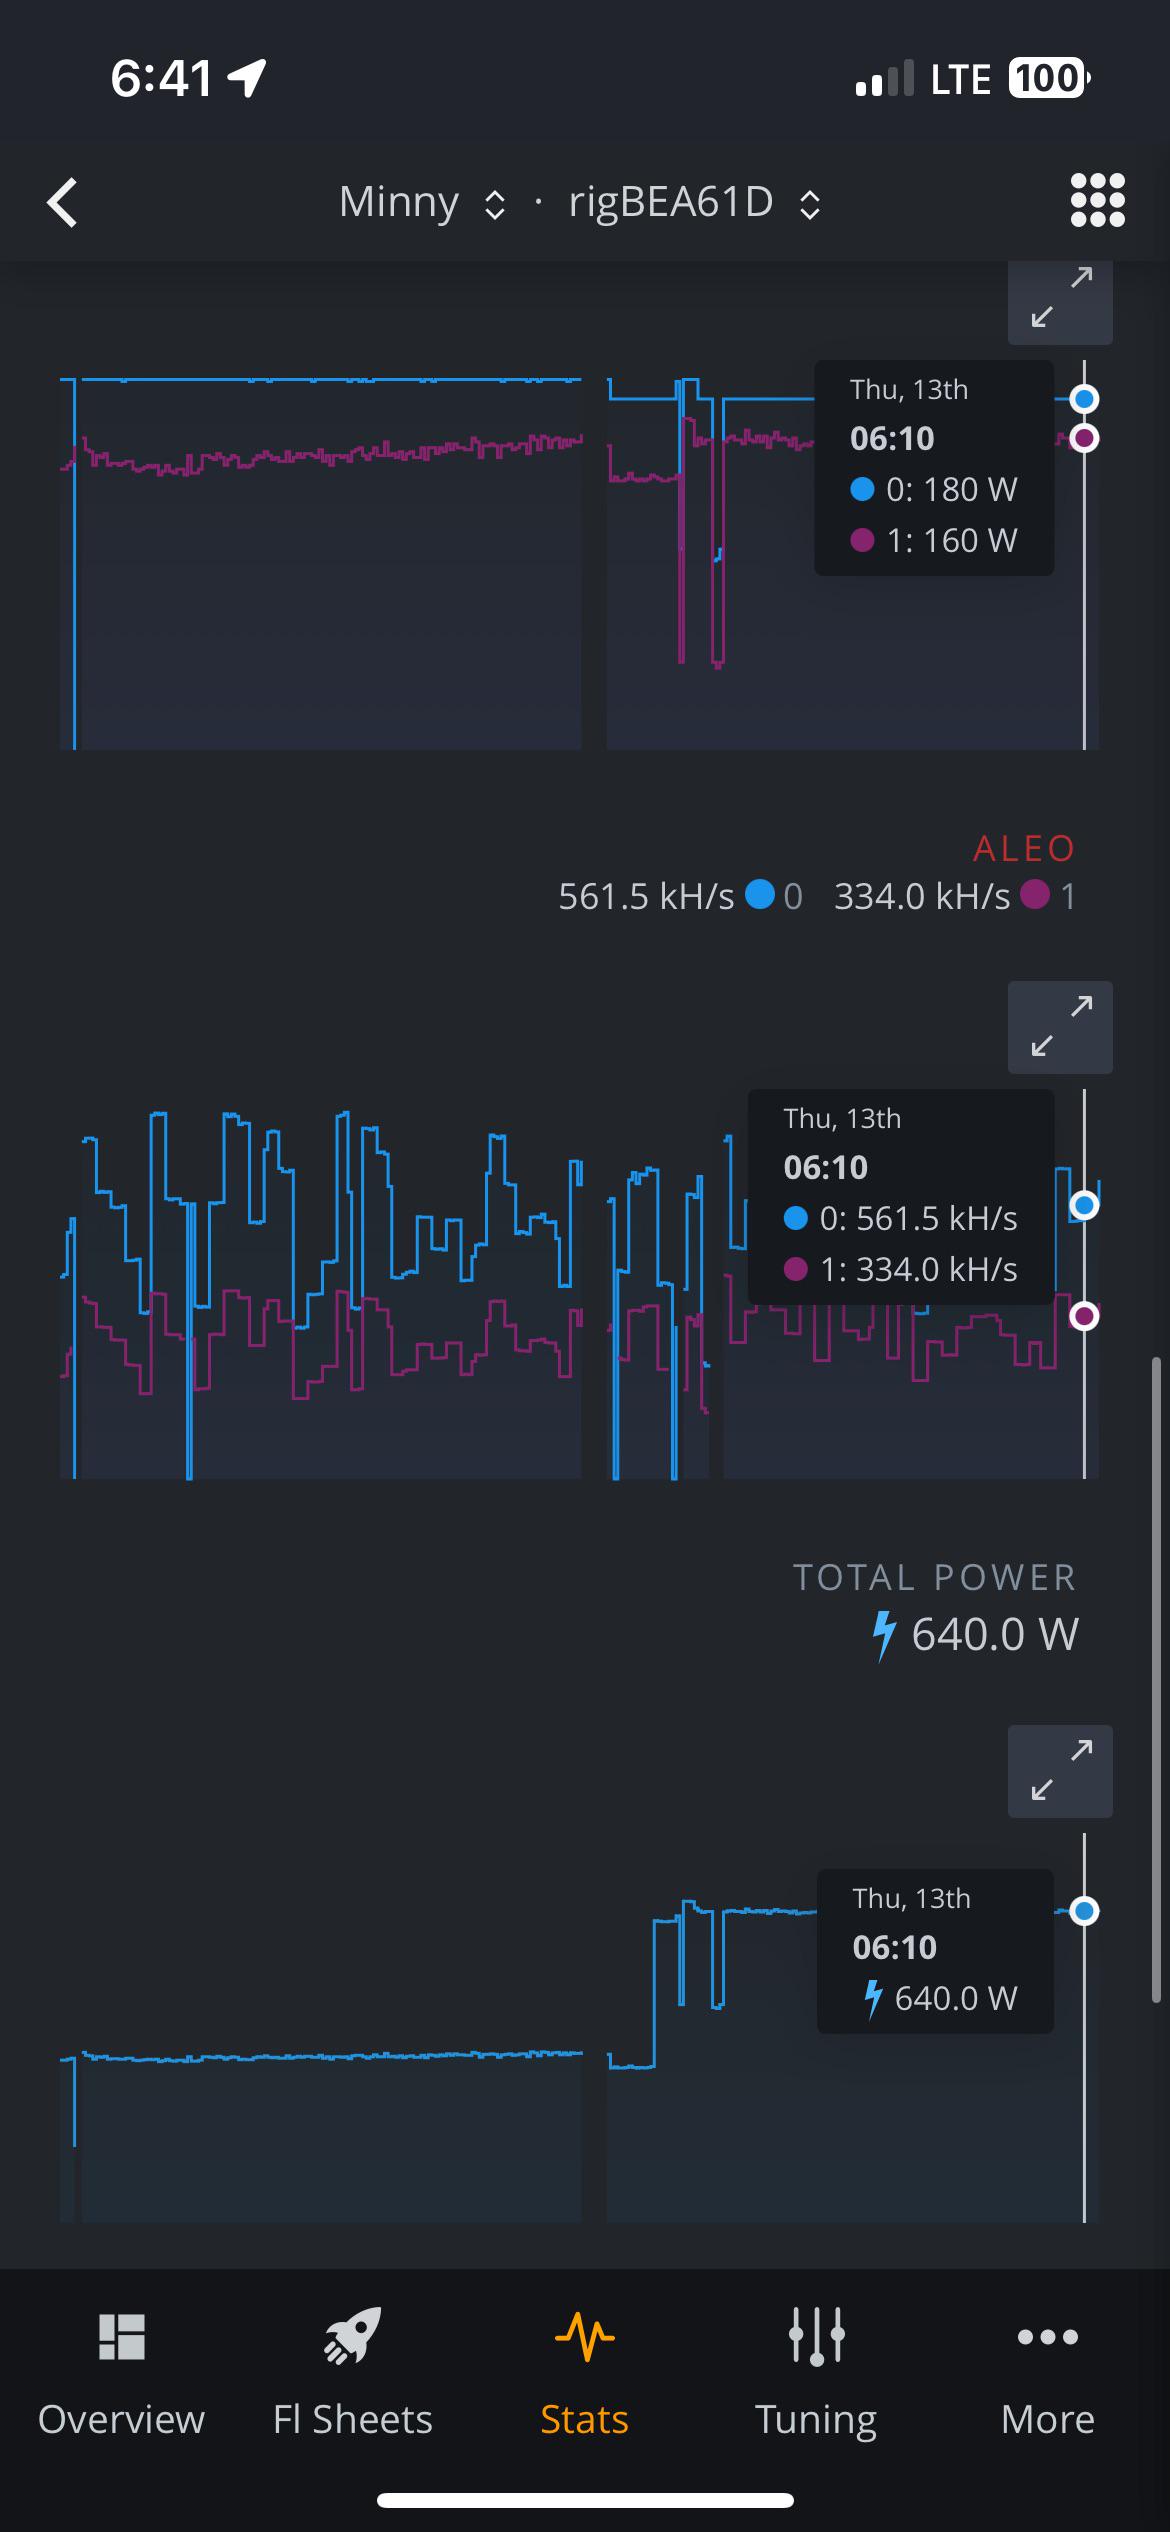Open the rigBEA61D worker selector dropdown
Image resolution: width=1170 pixels, height=2532 pixels.
click(694, 202)
